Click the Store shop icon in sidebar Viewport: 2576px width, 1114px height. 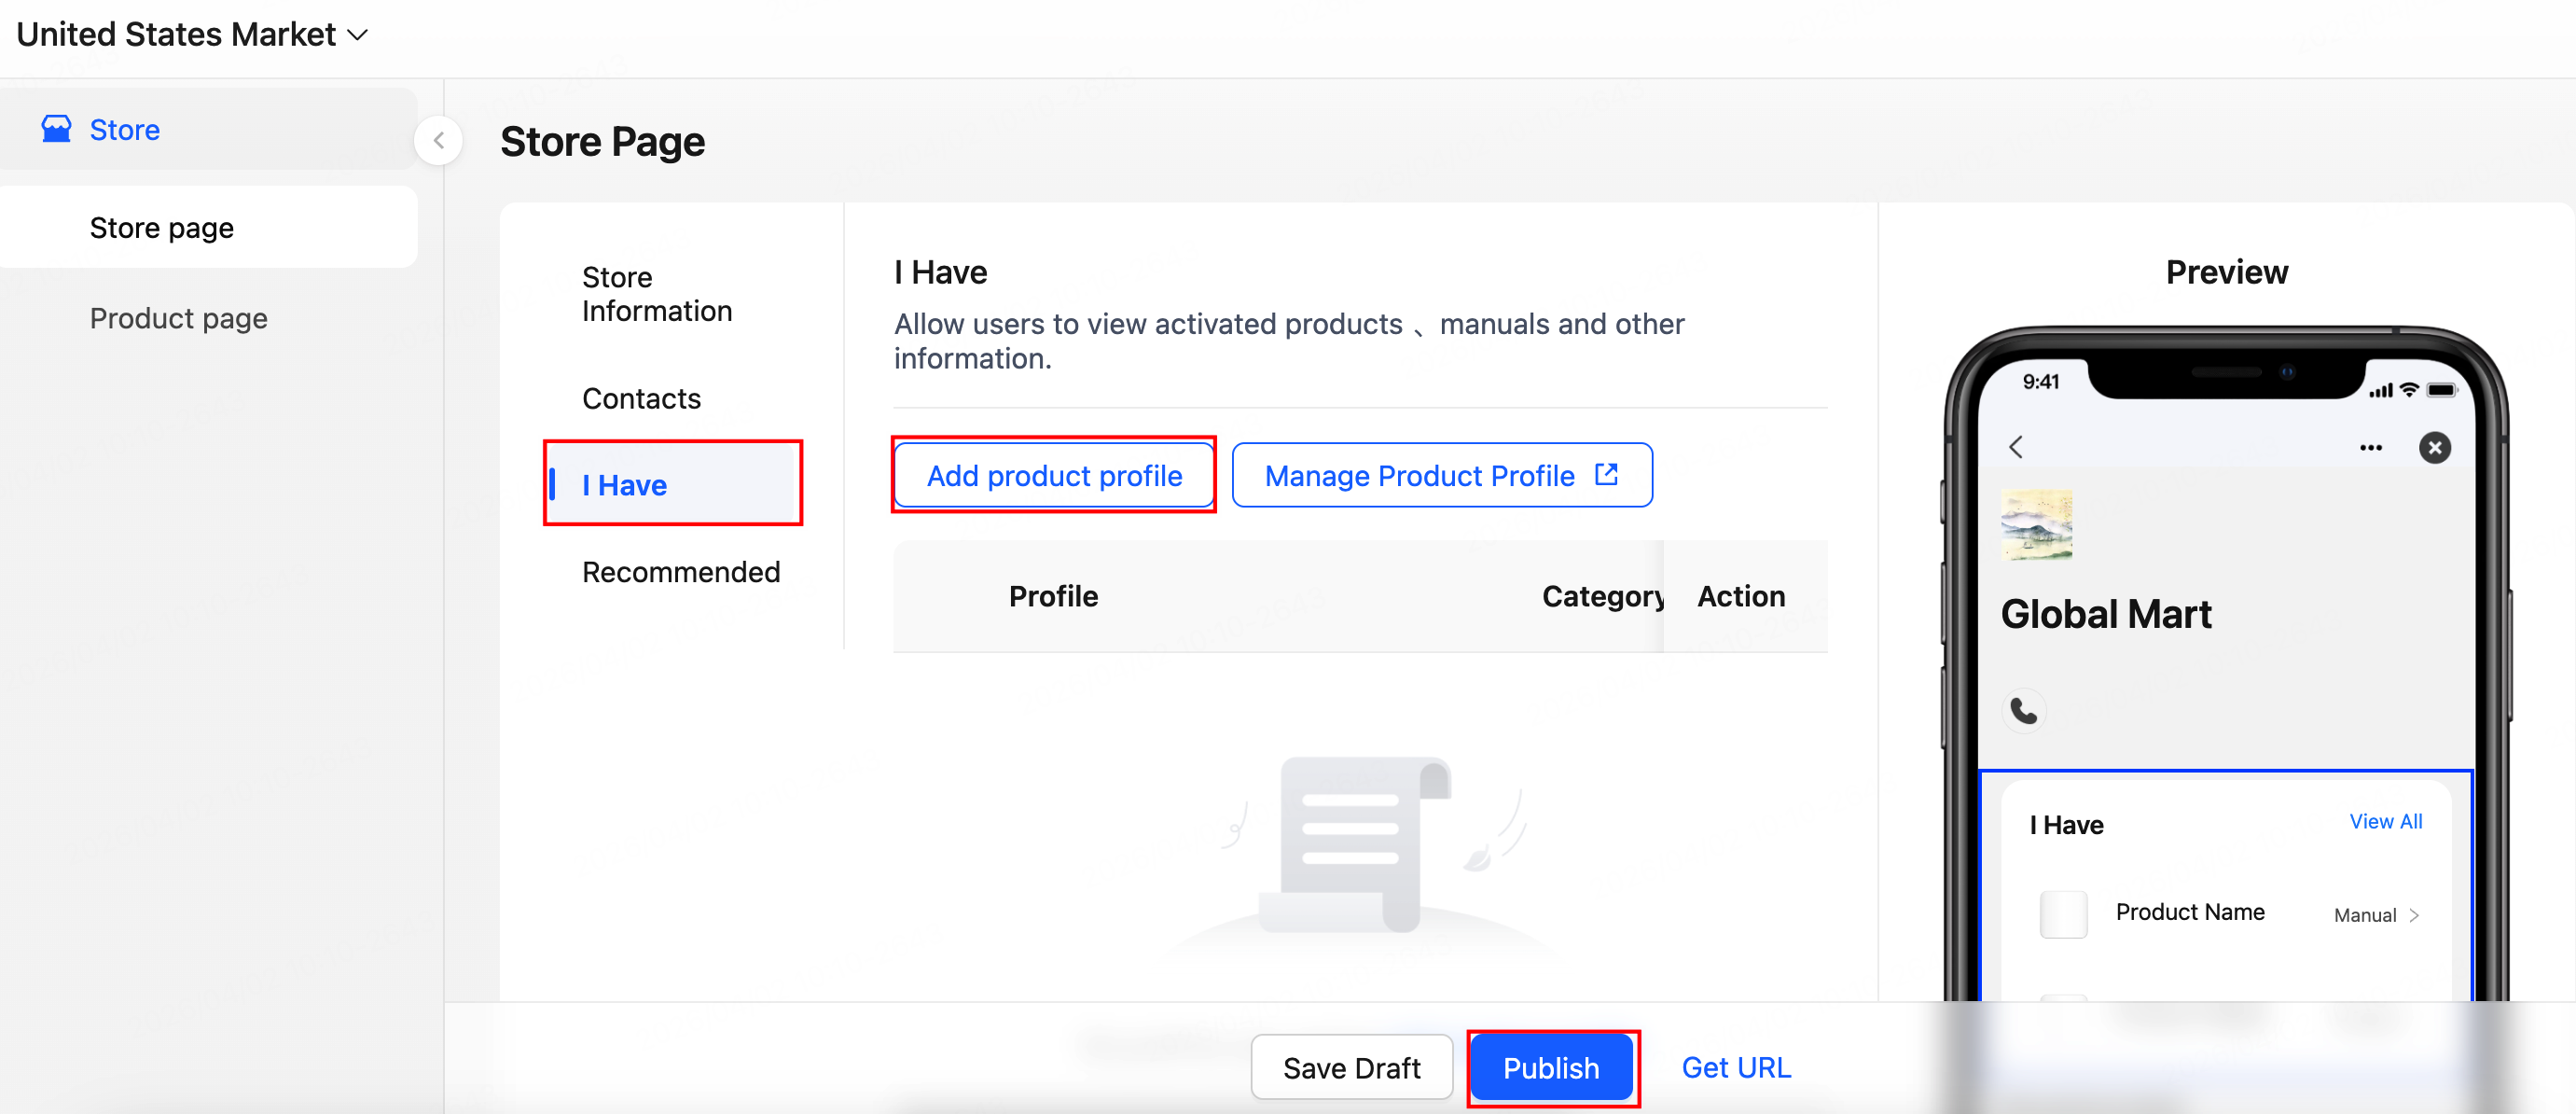click(56, 129)
